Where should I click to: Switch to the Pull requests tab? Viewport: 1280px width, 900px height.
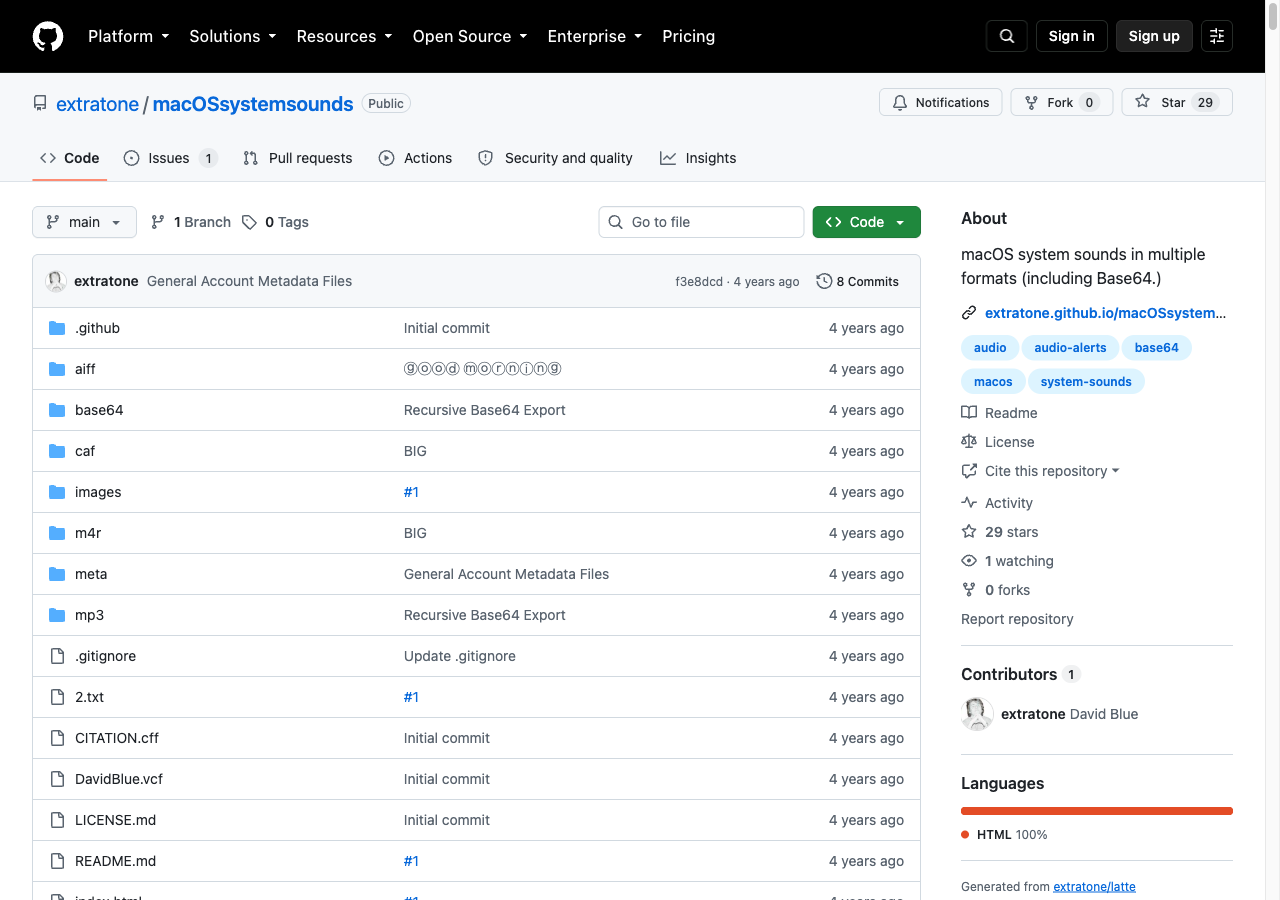pos(298,158)
